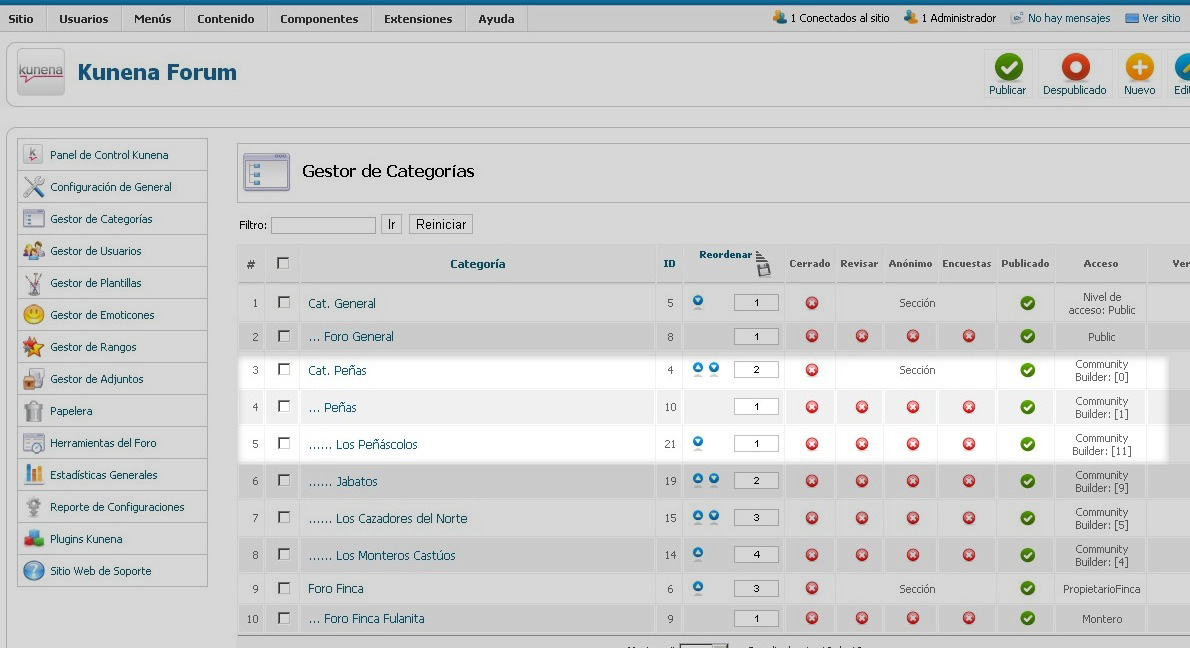Click the 1 Administrador indicator
This screenshot has width=1190, height=648.
[959, 18]
